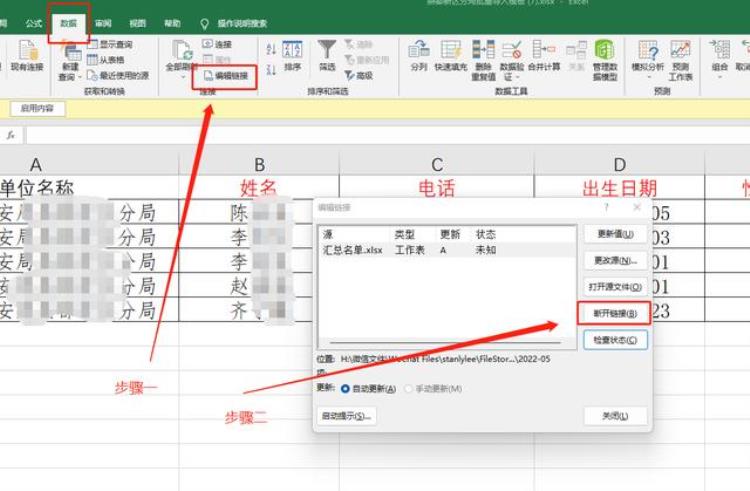Screen dimensions: 750x491
Task: Click 断开链接 (Break Link) button
Action: (x=615, y=313)
